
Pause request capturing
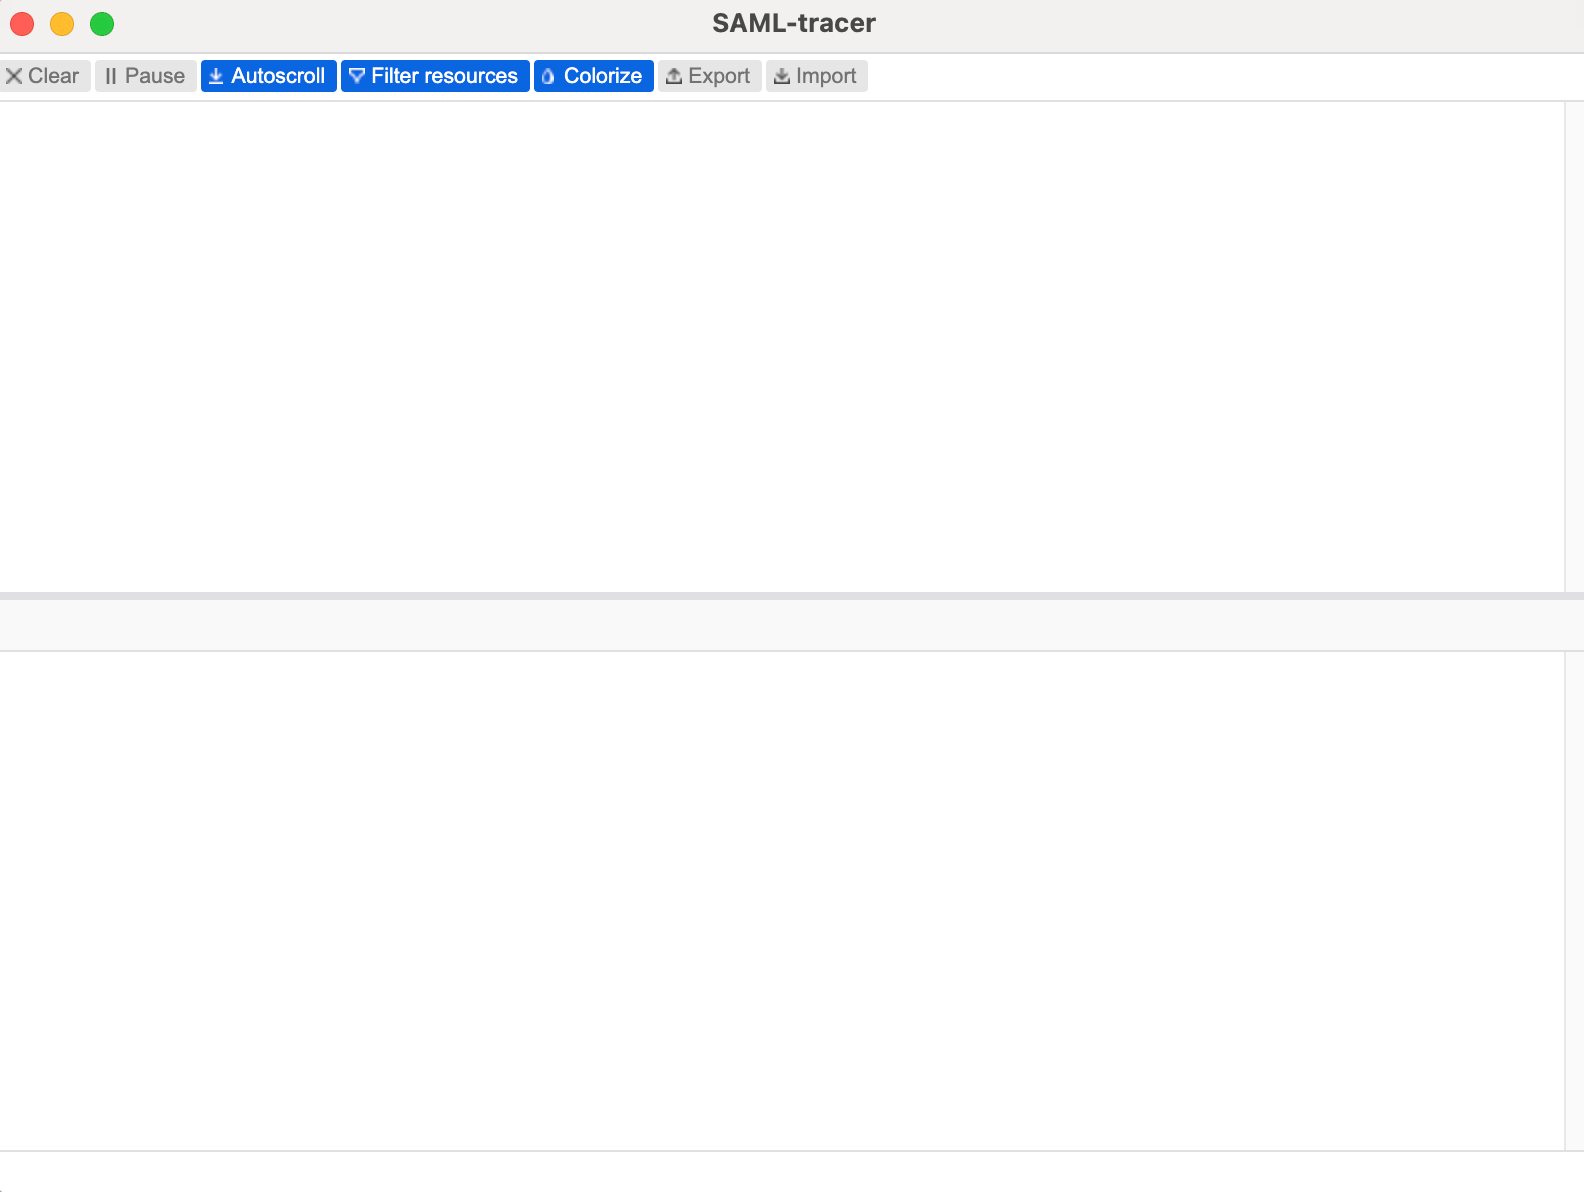point(146,76)
